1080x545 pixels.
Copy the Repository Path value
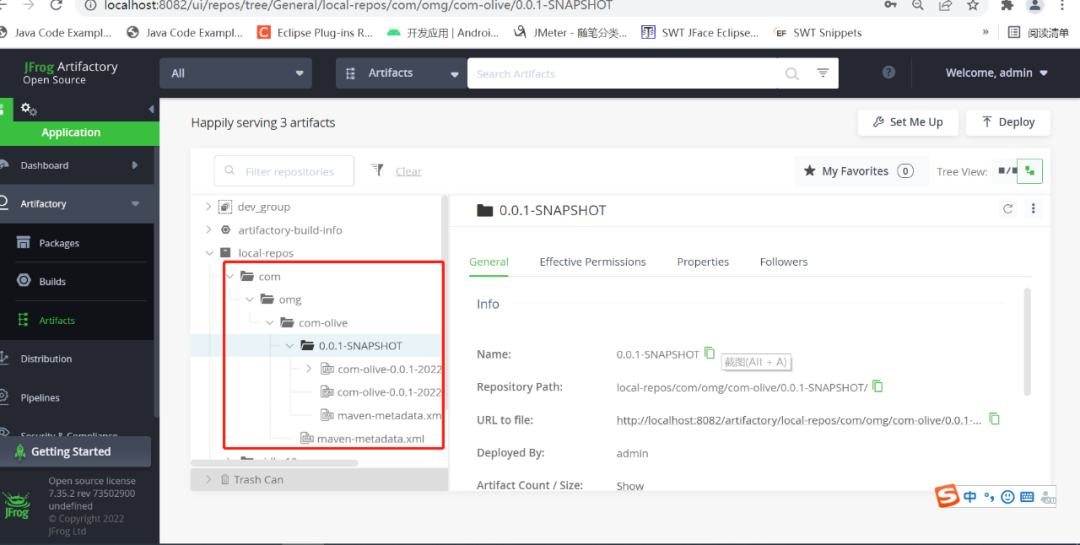[878, 387]
